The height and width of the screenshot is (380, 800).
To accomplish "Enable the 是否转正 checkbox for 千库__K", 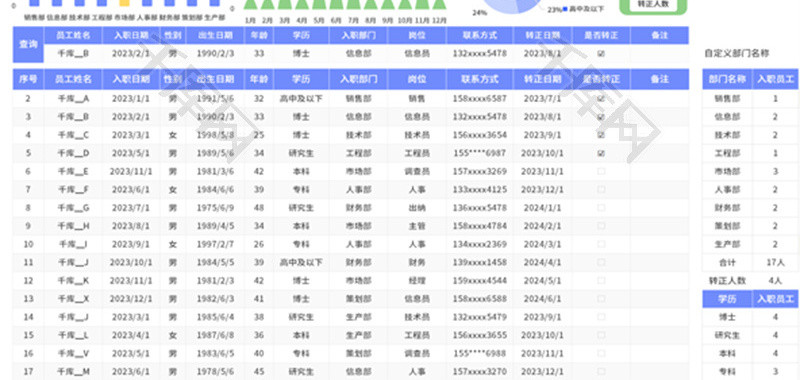I will coord(601,281).
